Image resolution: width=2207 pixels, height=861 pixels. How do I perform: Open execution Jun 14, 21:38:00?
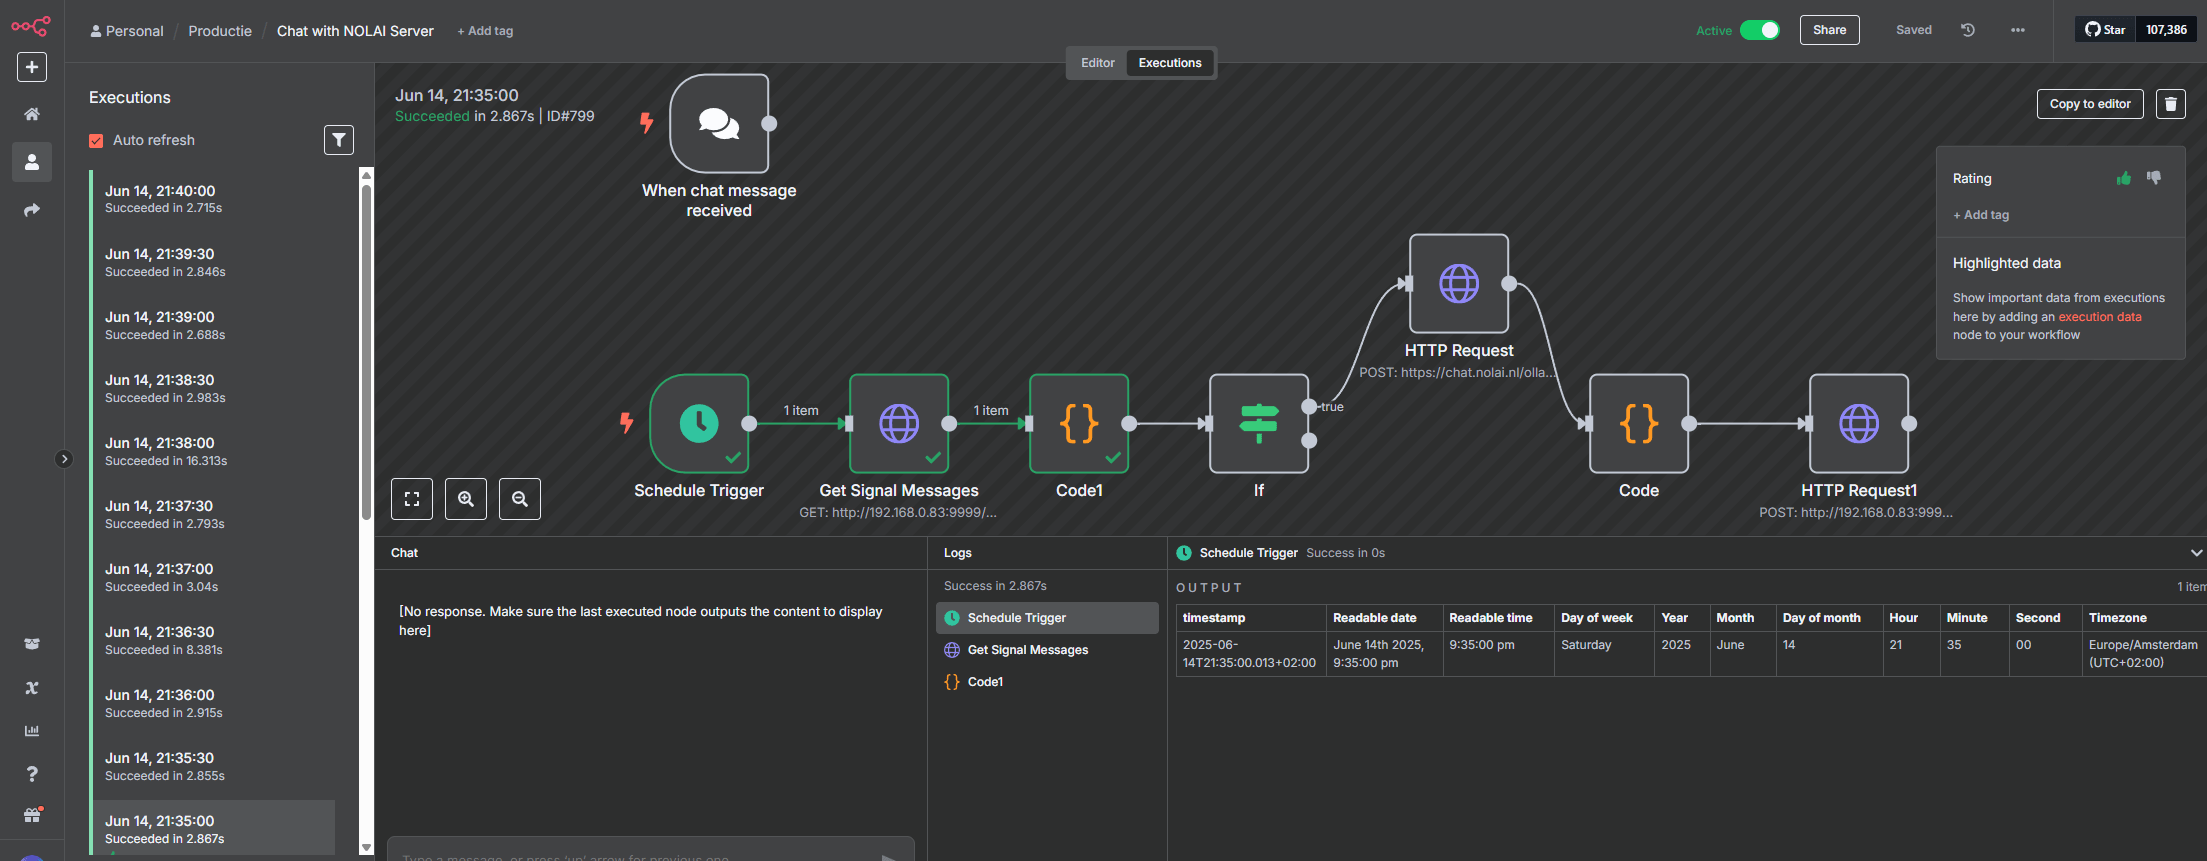213,451
